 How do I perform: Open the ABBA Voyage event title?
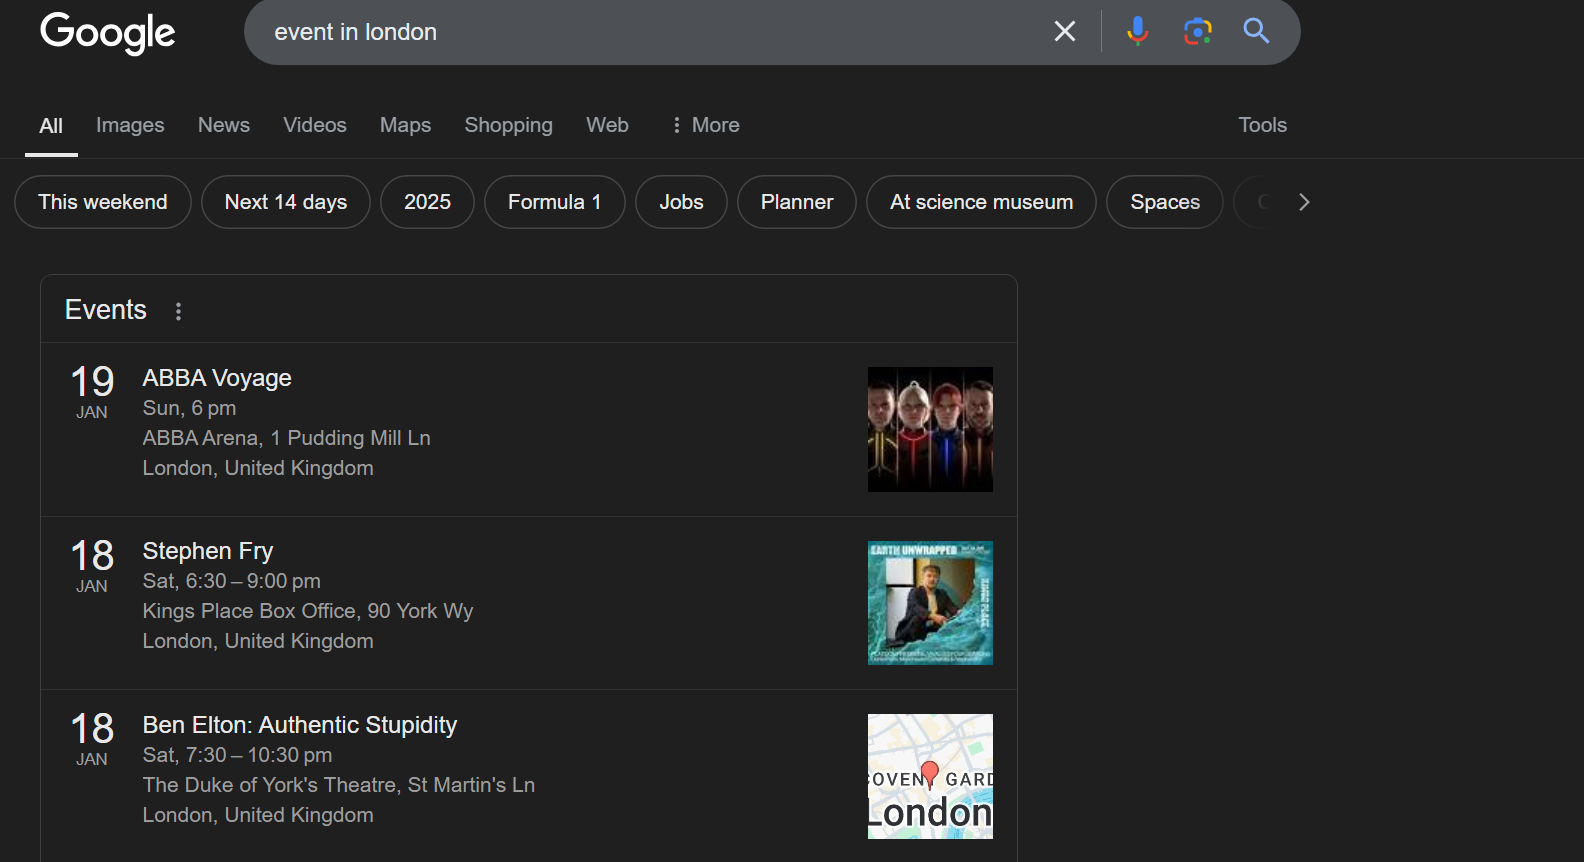pyautogui.click(x=217, y=378)
